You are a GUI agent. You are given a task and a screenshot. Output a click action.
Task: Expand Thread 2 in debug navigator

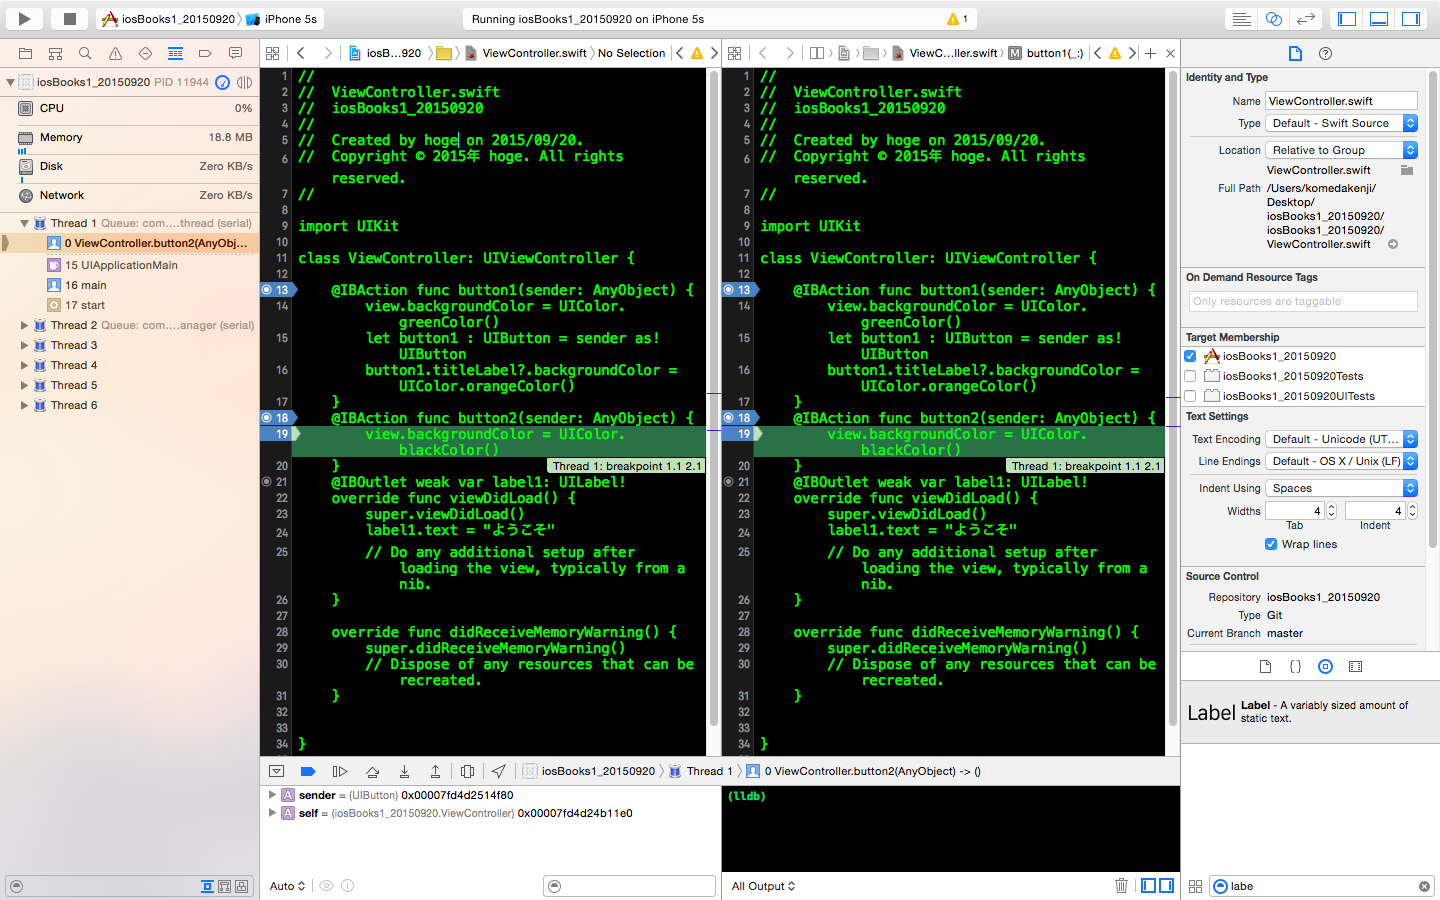(x=24, y=325)
